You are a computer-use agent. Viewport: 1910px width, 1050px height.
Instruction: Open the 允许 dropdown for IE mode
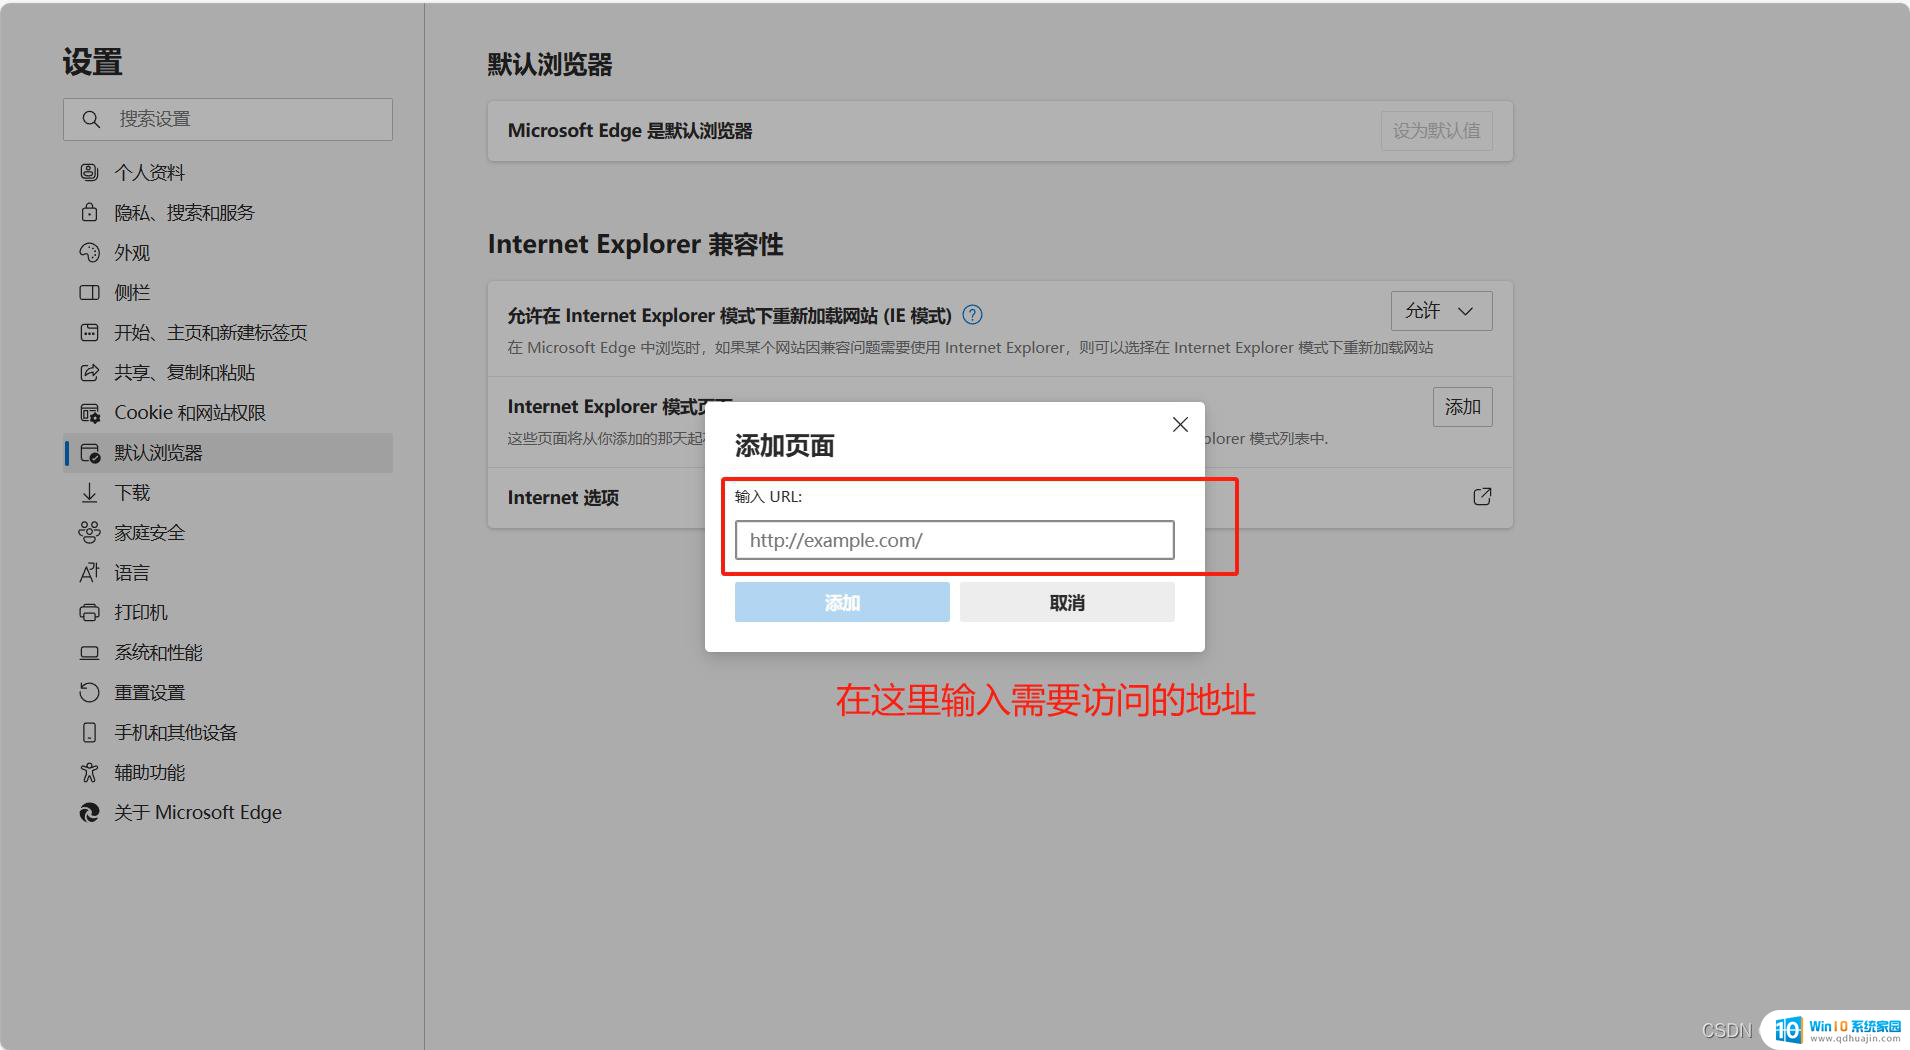coord(1441,311)
